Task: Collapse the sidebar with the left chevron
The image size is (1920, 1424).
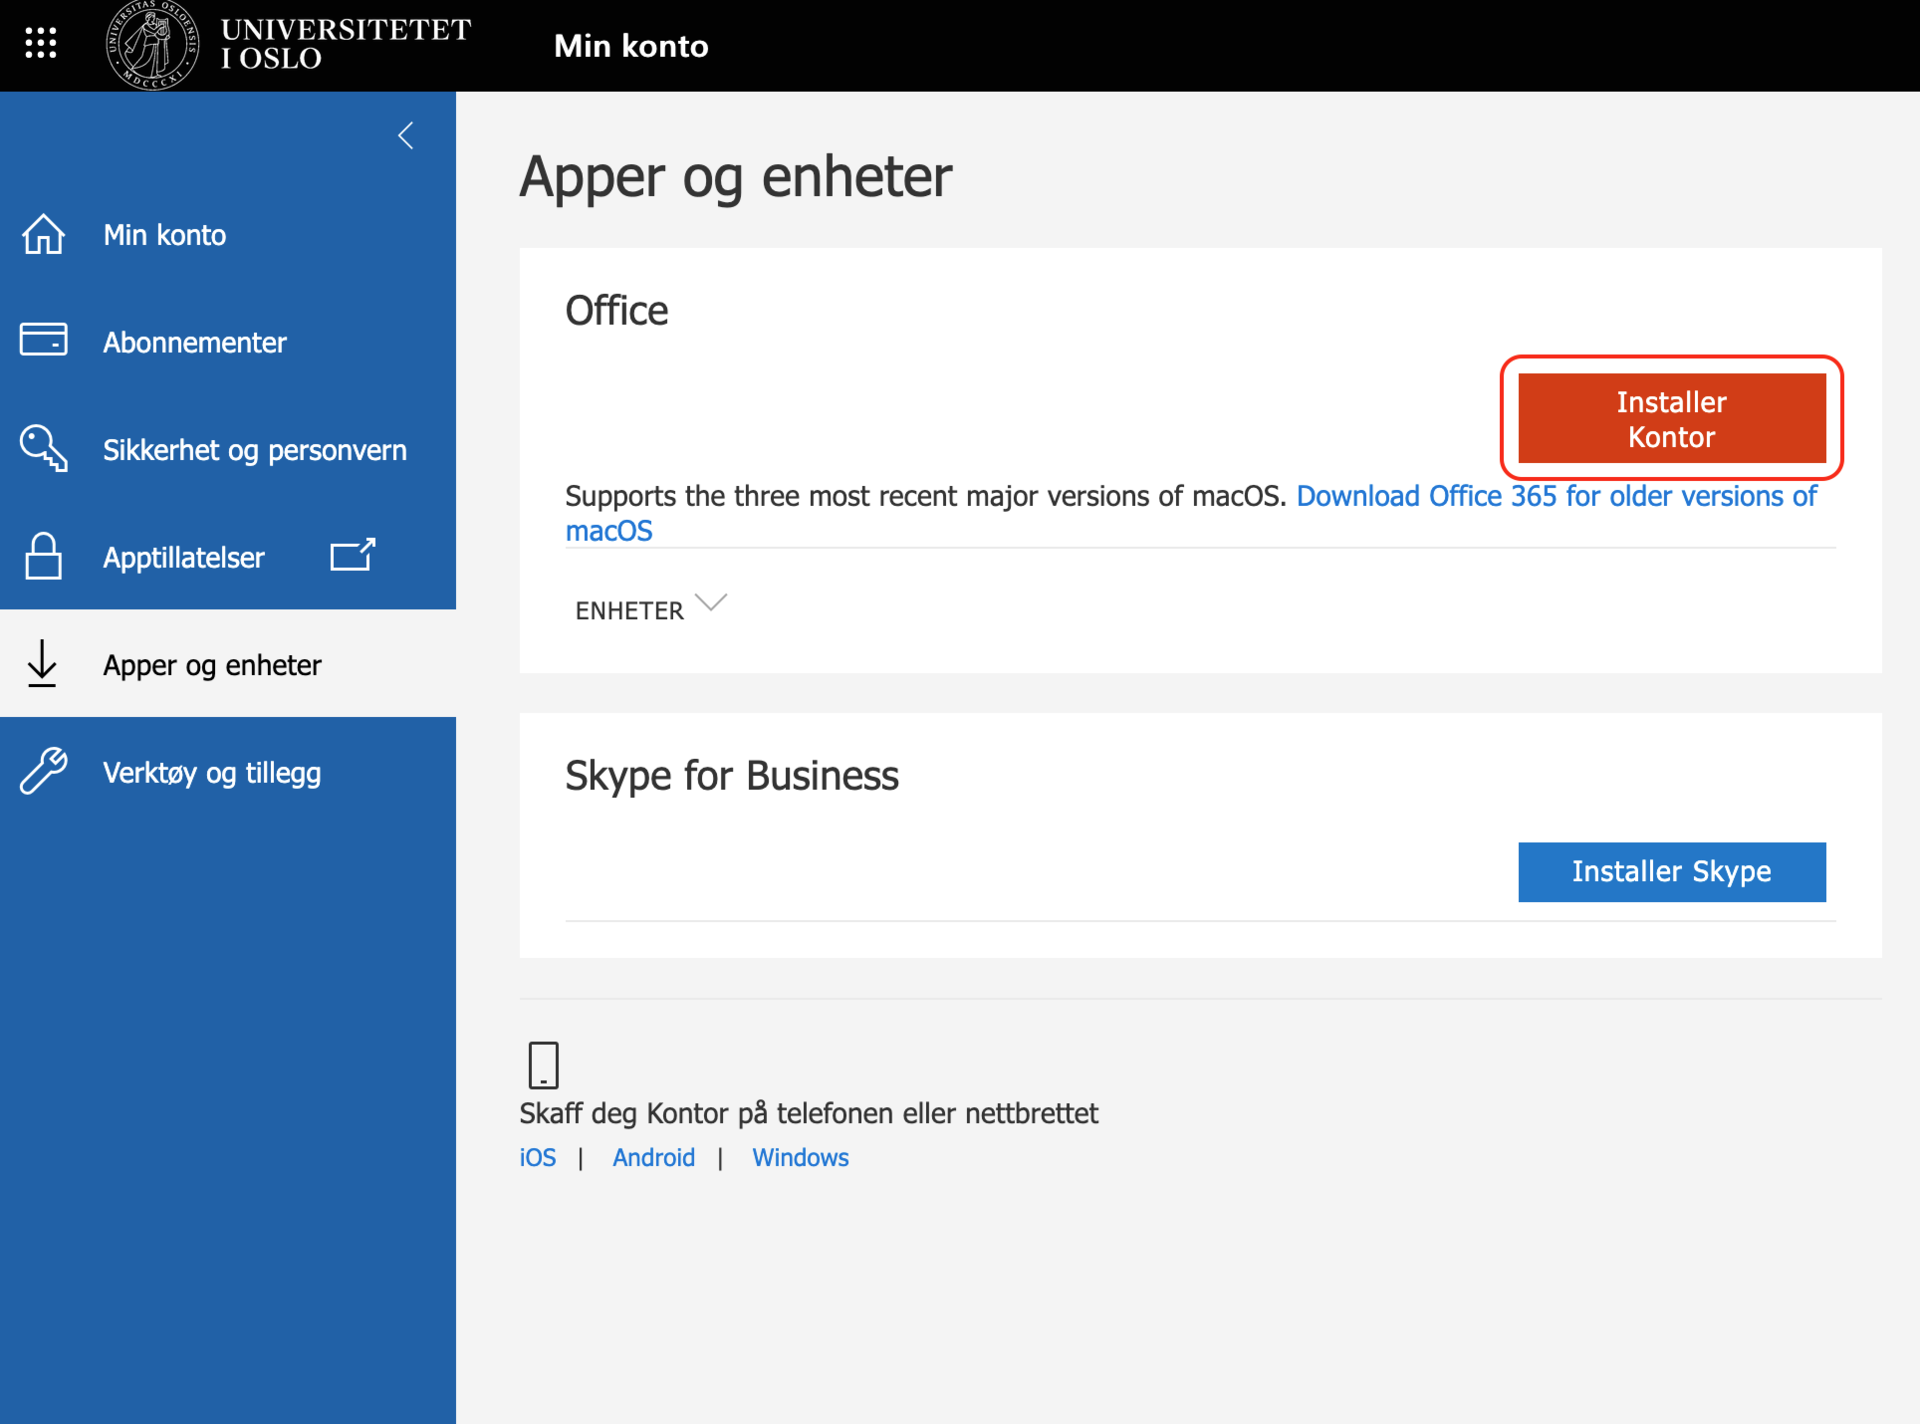Action: [x=406, y=135]
